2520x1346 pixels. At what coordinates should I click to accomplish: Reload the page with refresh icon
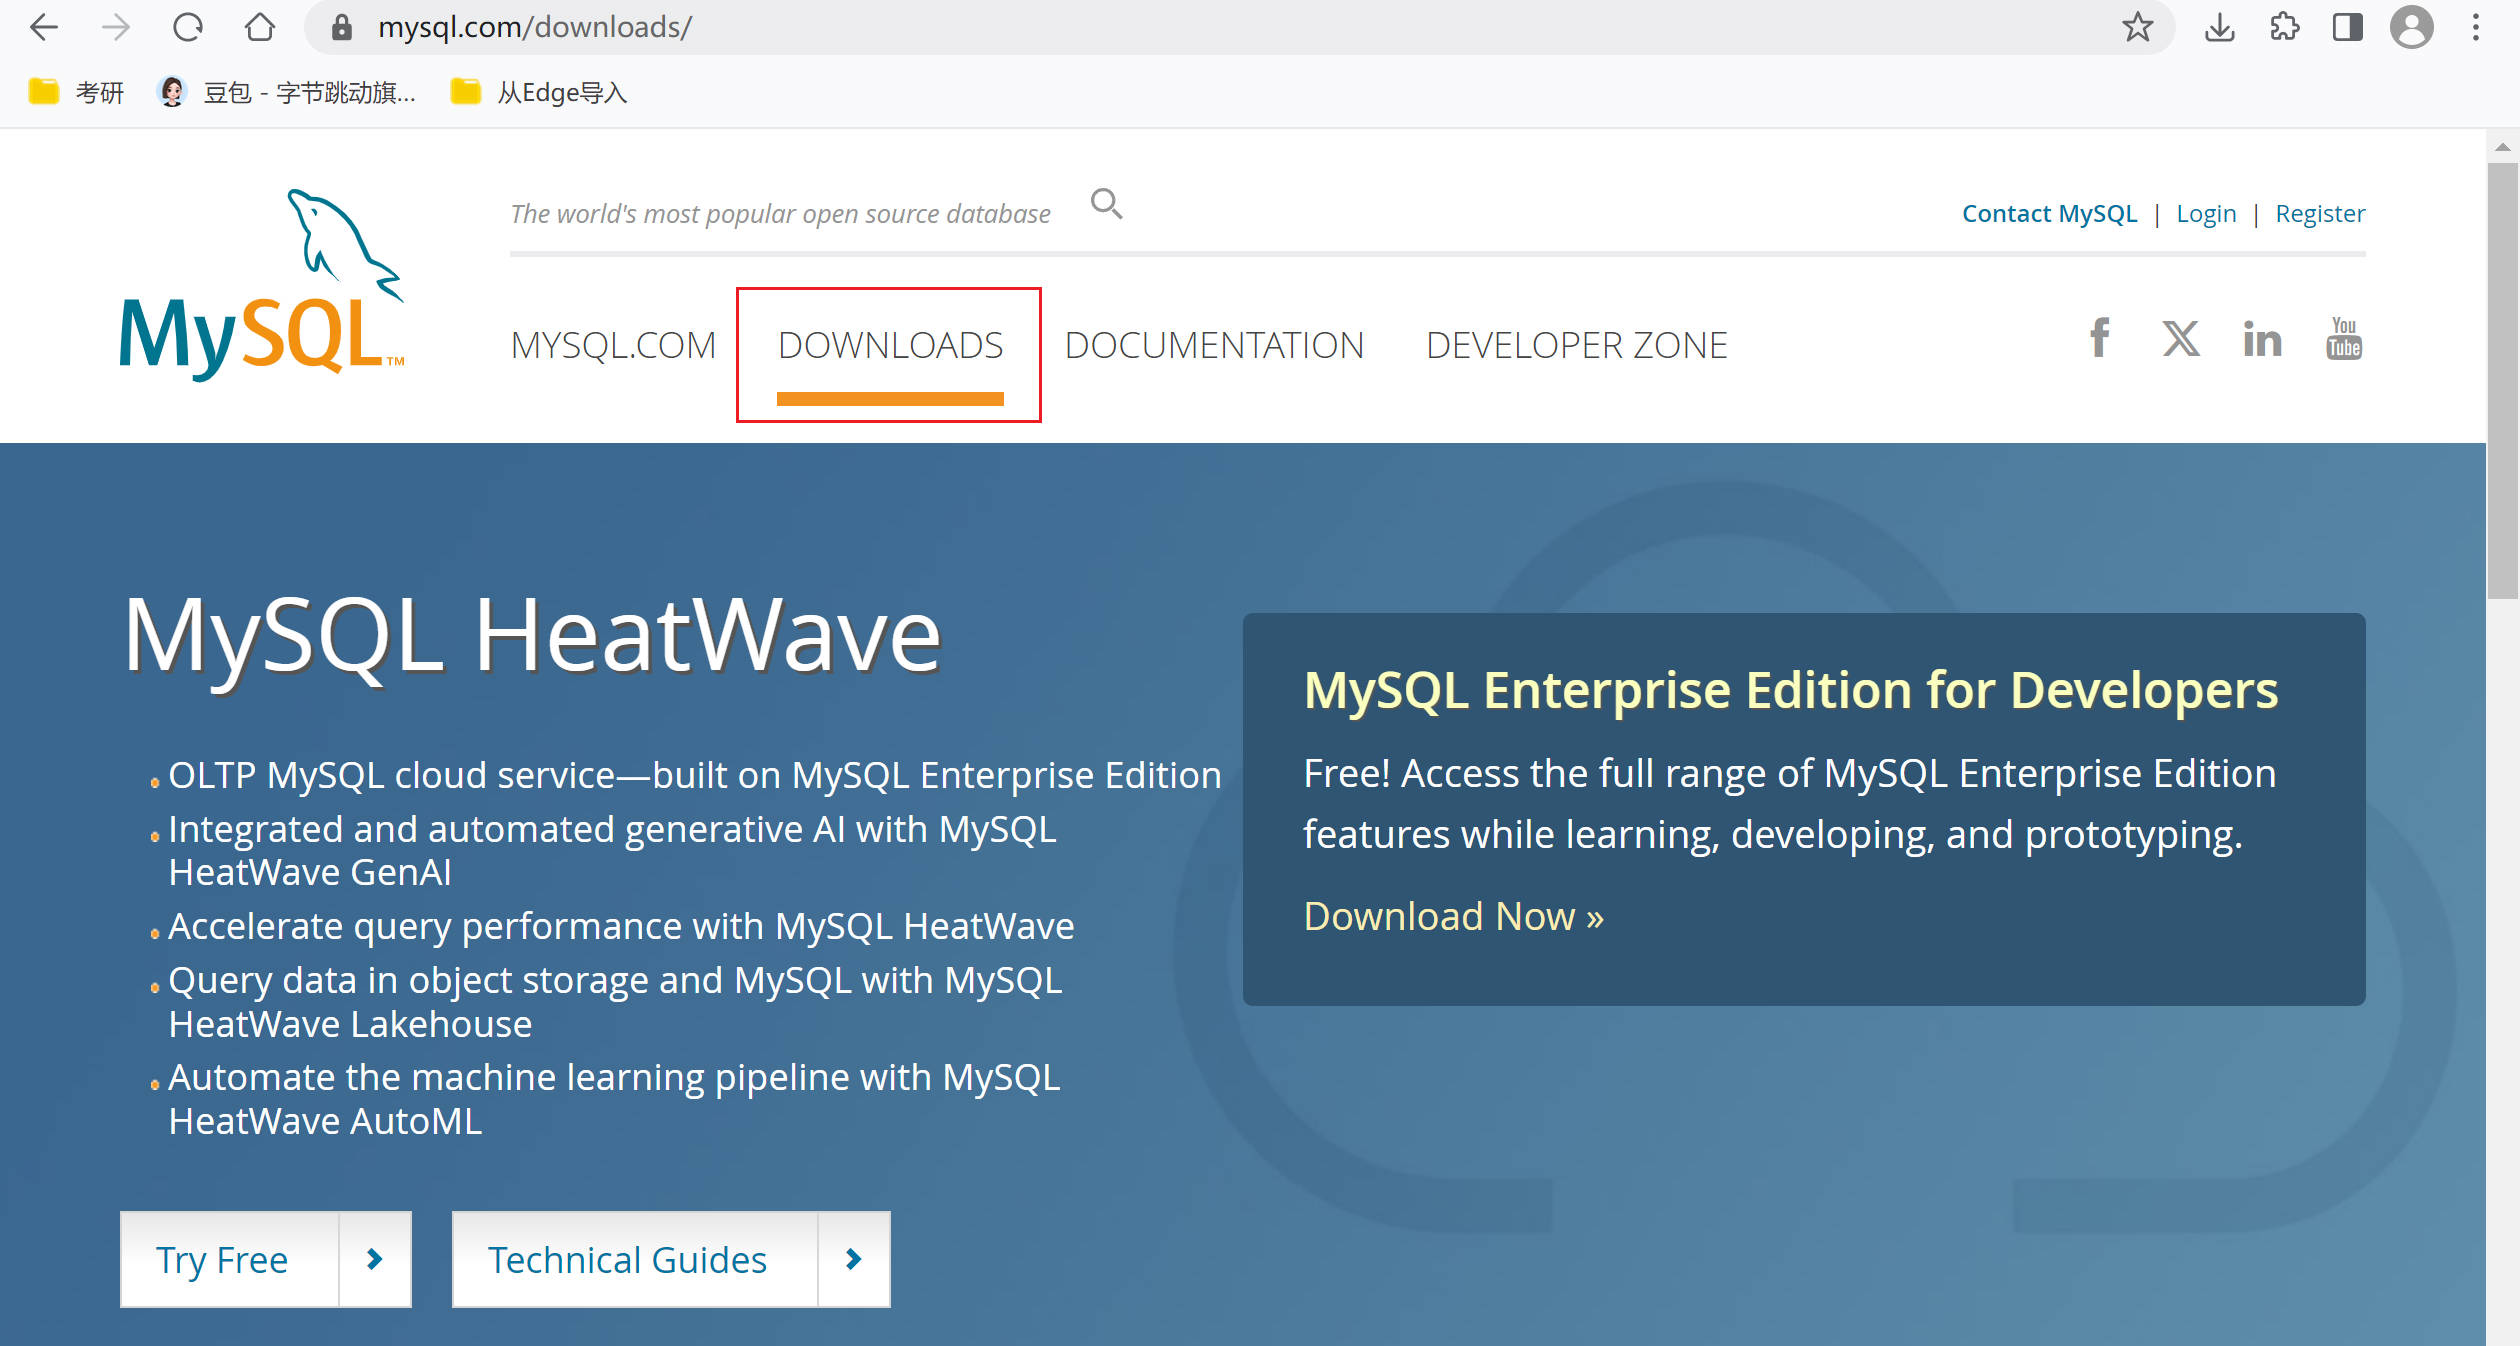pyautogui.click(x=188, y=27)
